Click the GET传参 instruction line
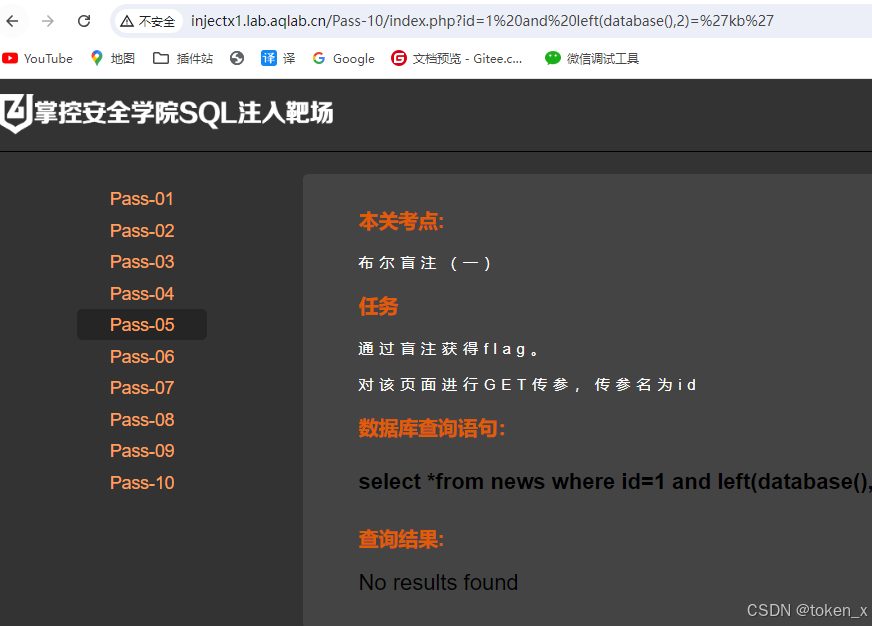Screen dimensions: 872x626 pyautogui.click(x=527, y=385)
